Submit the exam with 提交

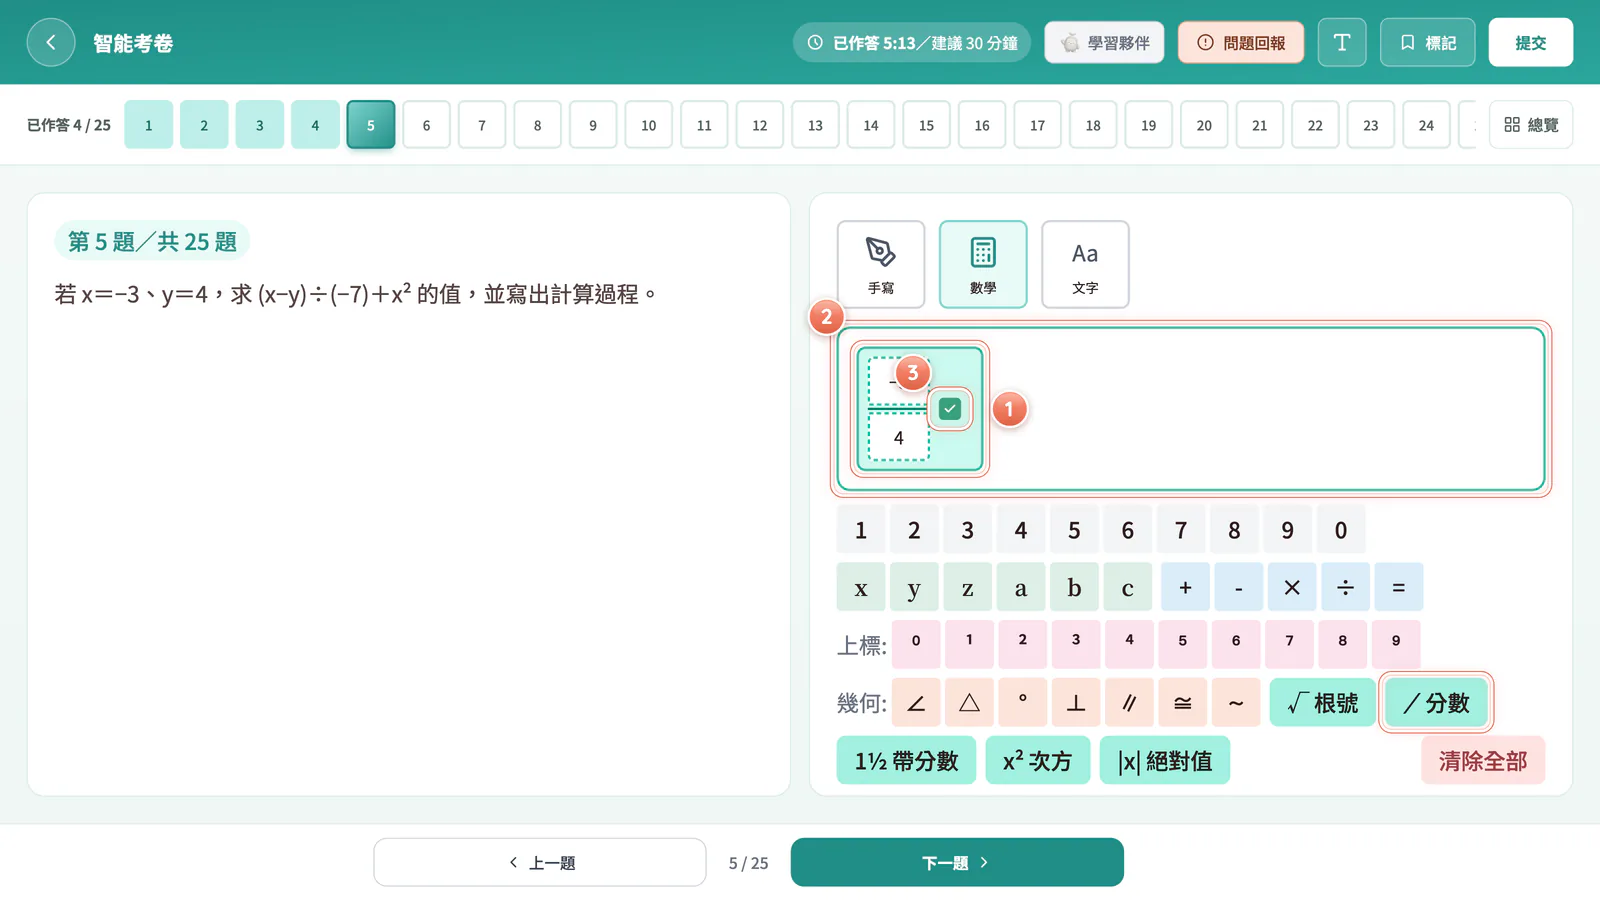(1531, 43)
